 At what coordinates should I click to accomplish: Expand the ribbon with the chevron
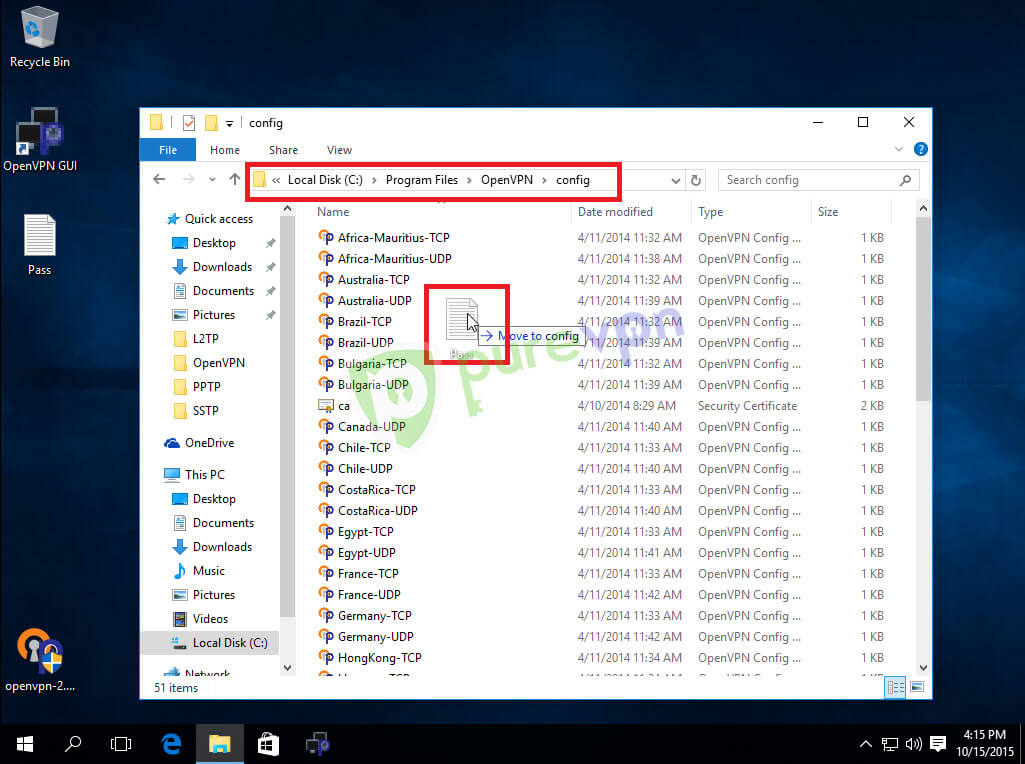(x=899, y=150)
